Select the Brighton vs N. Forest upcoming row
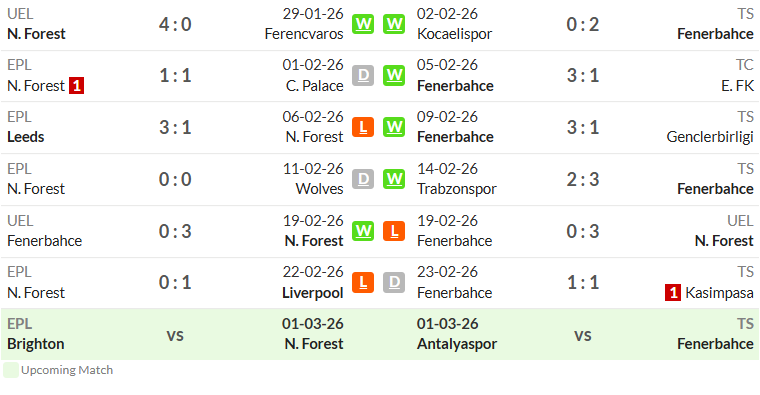 380,334
